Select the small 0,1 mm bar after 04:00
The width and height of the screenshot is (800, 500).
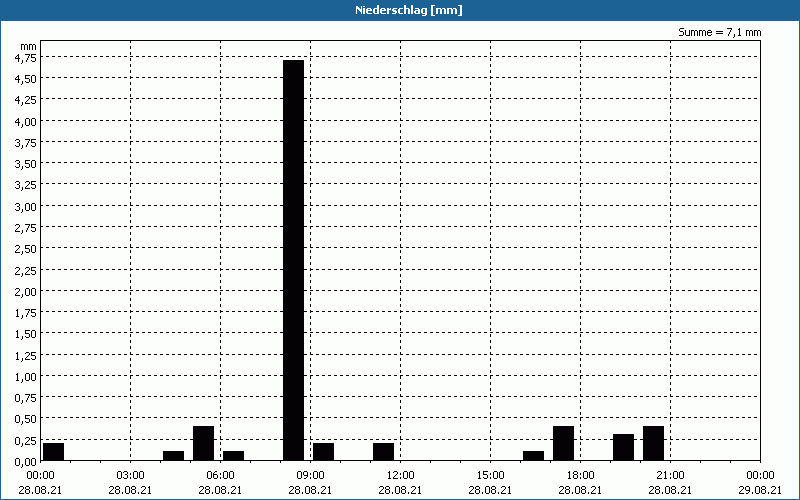173,456
